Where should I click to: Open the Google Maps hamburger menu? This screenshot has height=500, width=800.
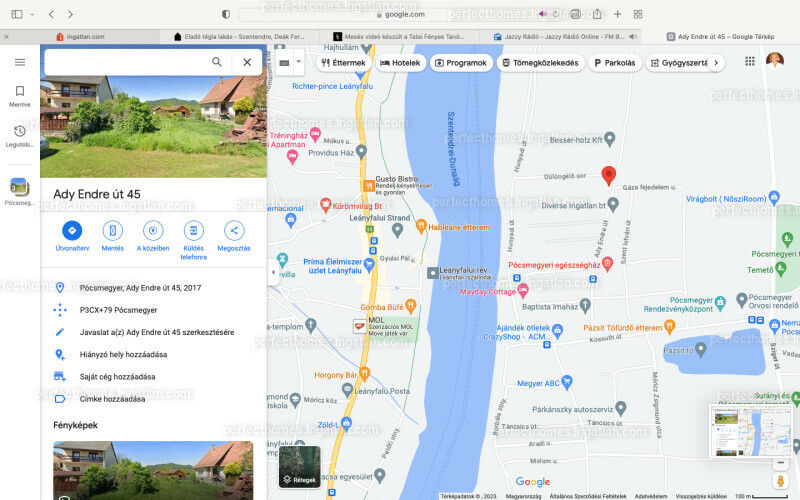click(x=20, y=62)
